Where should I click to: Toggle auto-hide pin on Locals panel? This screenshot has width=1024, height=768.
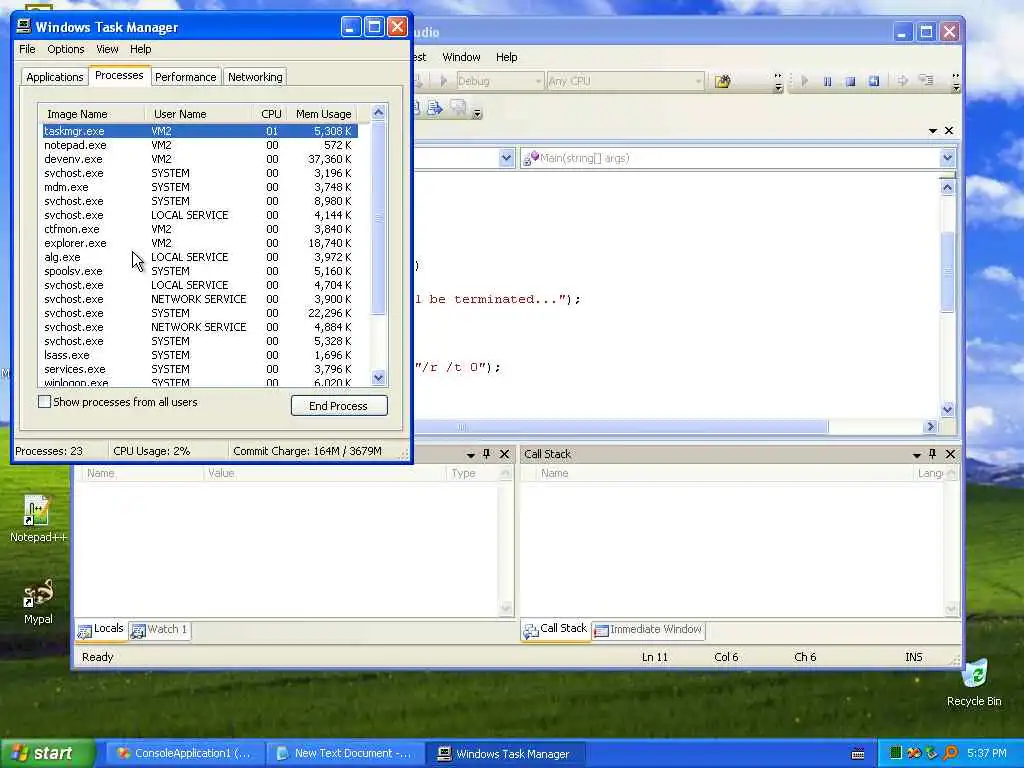pos(487,454)
